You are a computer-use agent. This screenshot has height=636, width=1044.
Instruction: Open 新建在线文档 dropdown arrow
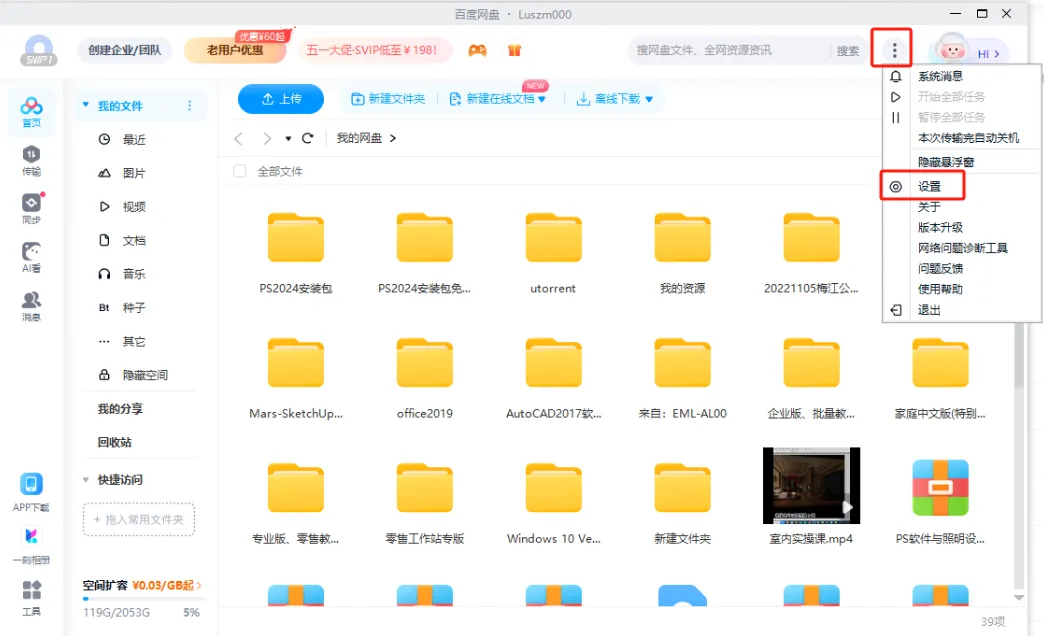tap(542, 99)
